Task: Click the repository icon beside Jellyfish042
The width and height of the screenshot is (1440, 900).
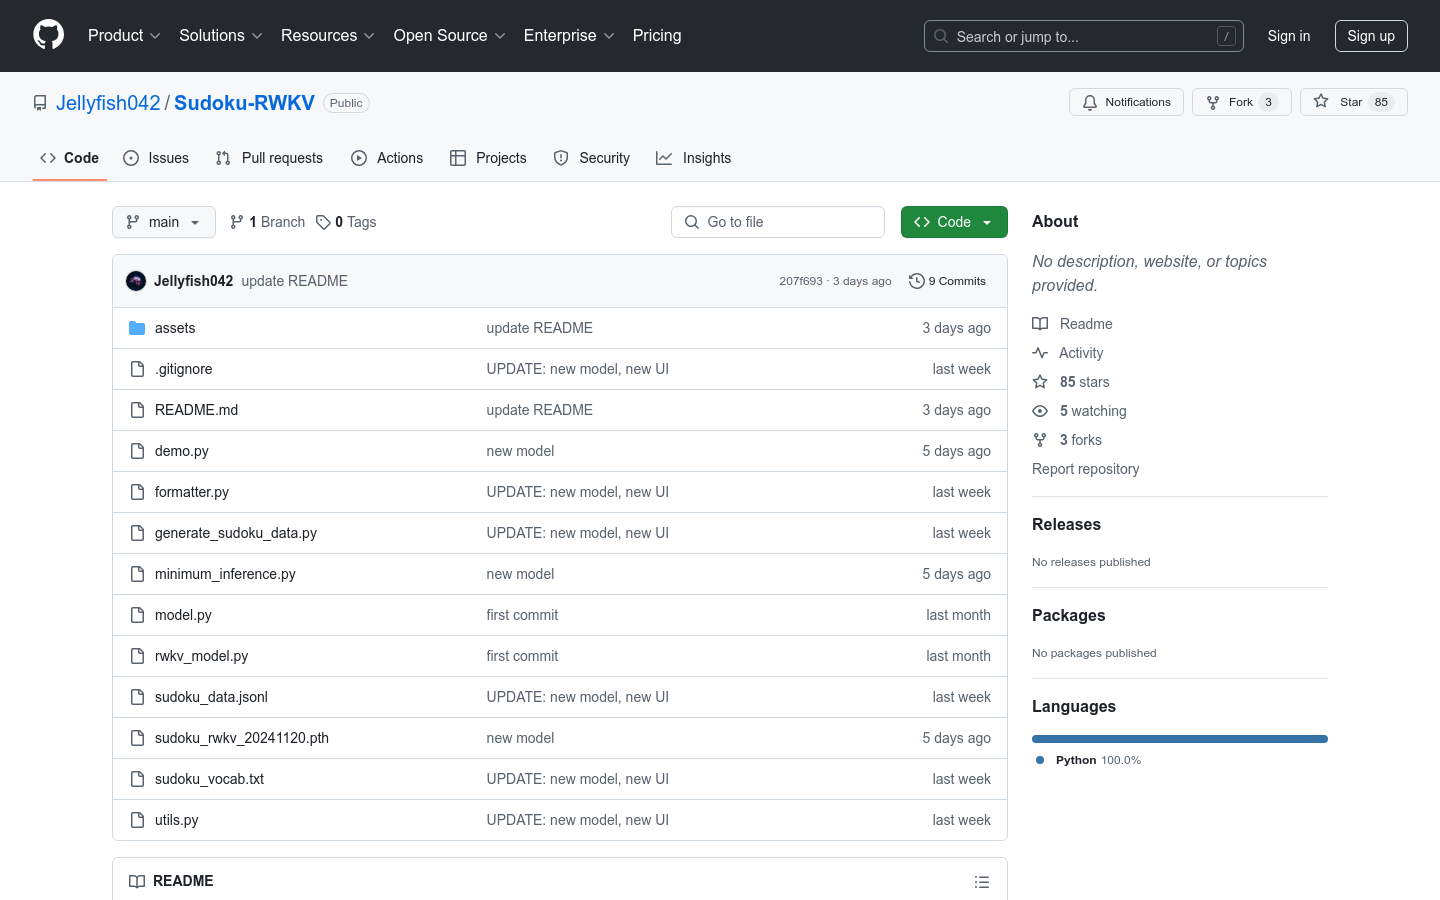Action: pyautogui.click(x=40, y=103)
